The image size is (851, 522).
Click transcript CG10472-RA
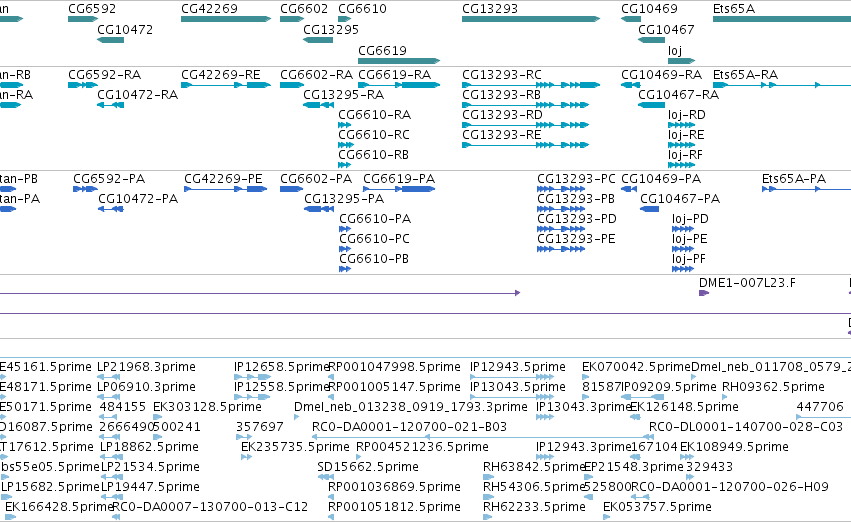pos(137,95)
